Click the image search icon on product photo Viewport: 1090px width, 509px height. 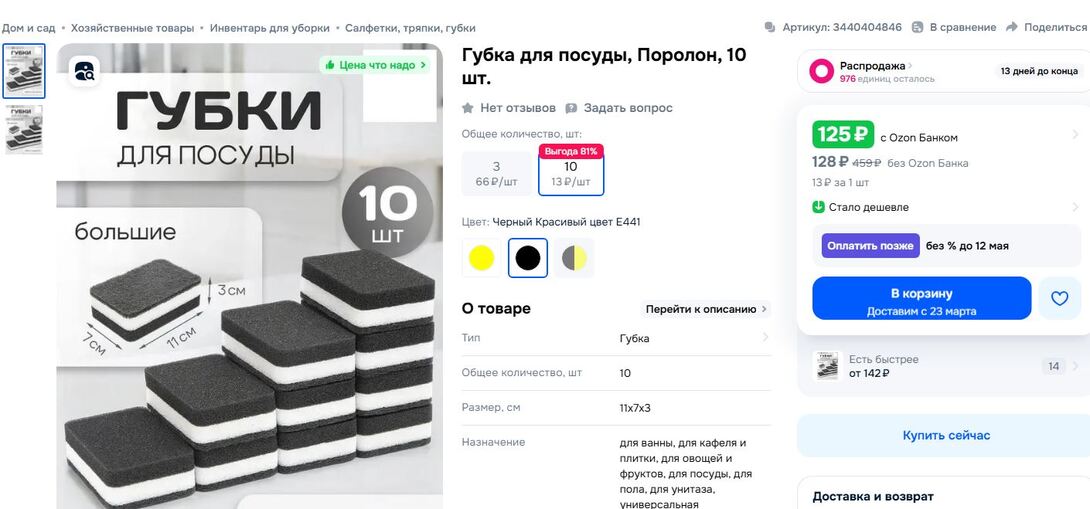[x=84, y=71]
